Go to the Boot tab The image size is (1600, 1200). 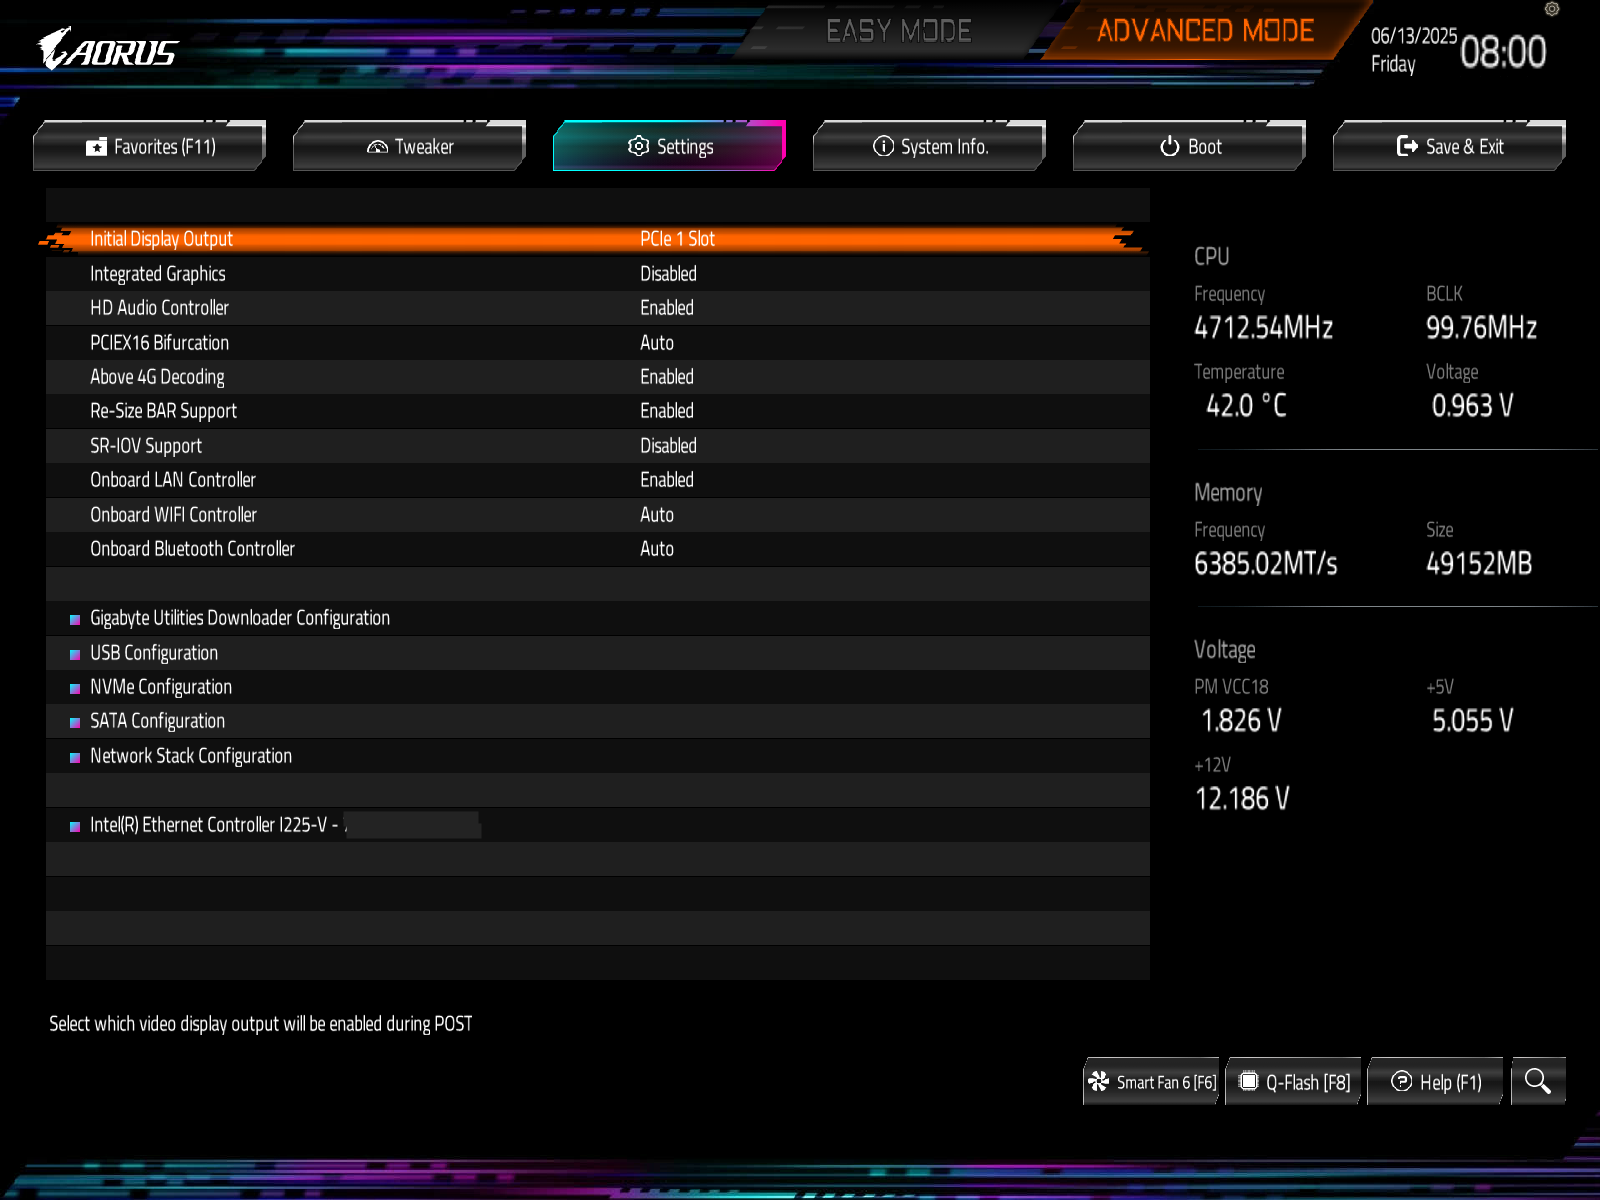(x=1190, y=146)
